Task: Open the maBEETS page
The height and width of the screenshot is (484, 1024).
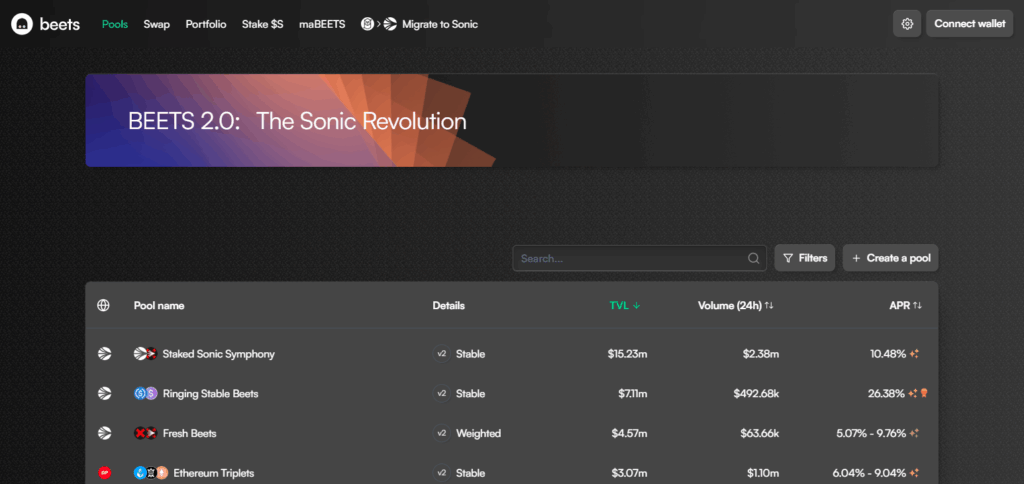Action: coord(322,24)
